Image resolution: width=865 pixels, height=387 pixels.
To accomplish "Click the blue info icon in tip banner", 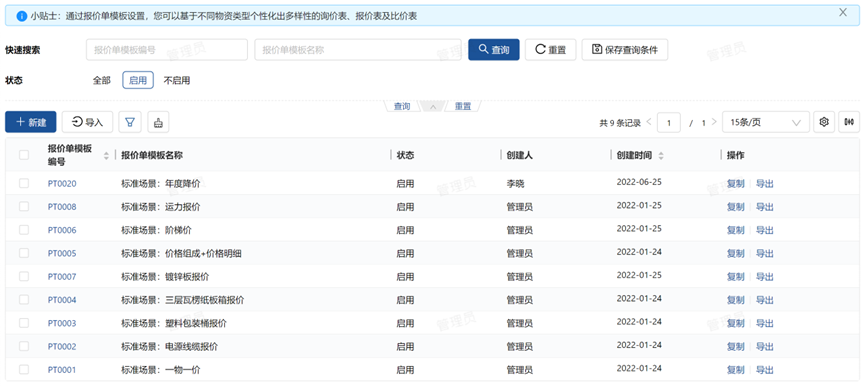I will coord(22,16).
